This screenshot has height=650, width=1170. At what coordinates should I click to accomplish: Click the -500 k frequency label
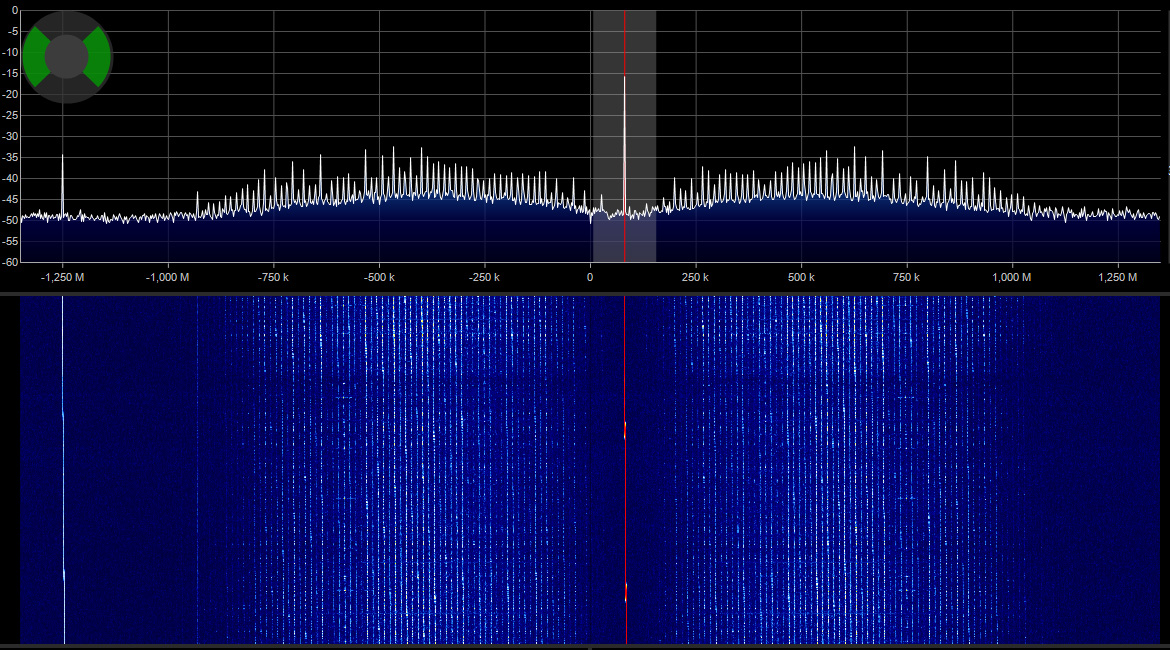(x=379, y=278)
